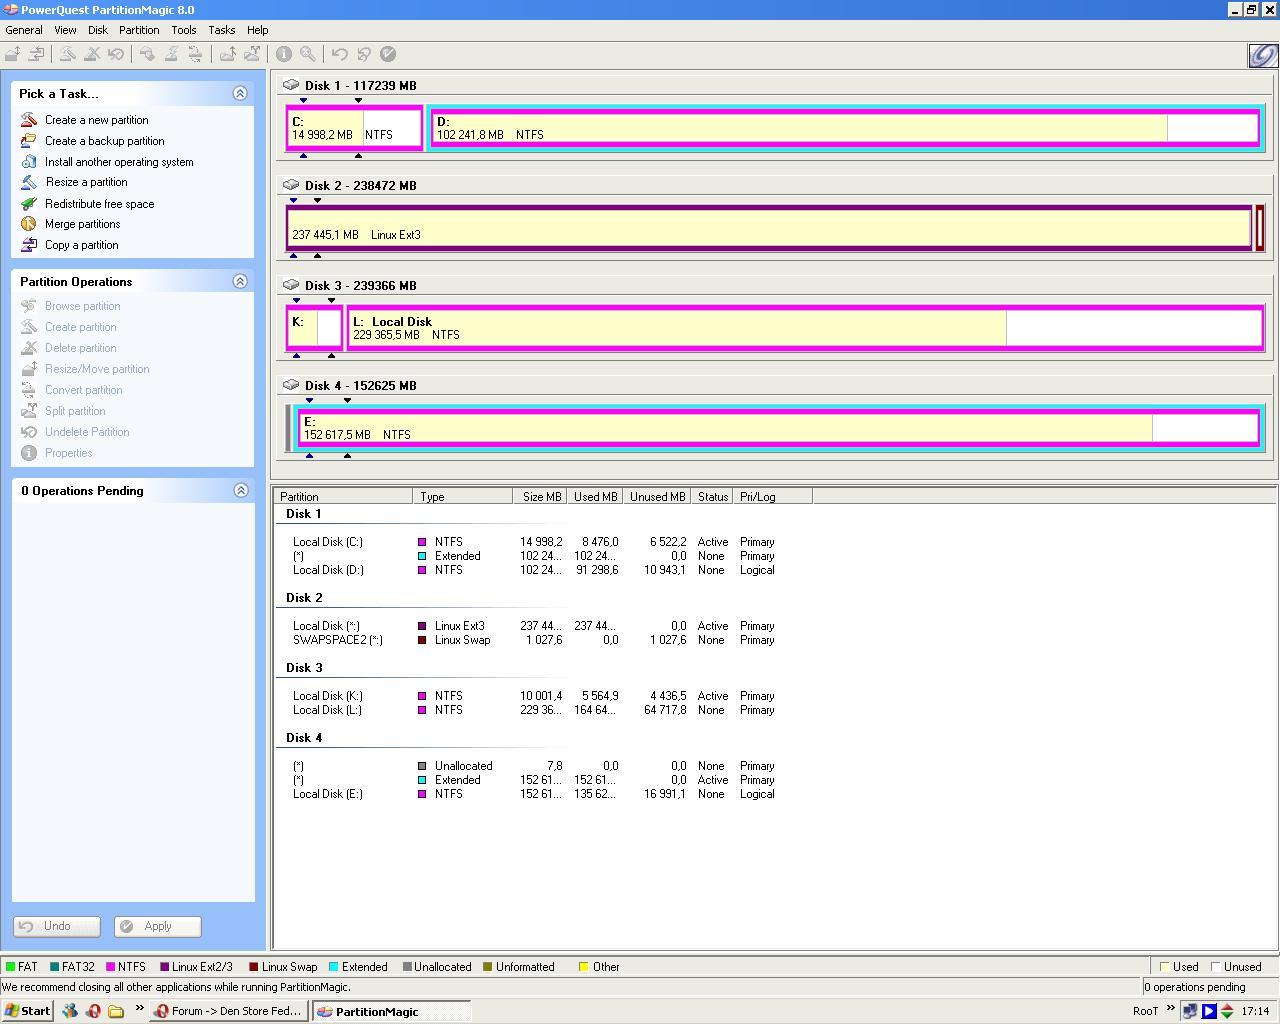Select Local Disk (K:) row in partition list
Image resolution: width=1280 pixels, height=1024 pixels.
(328, 696)
